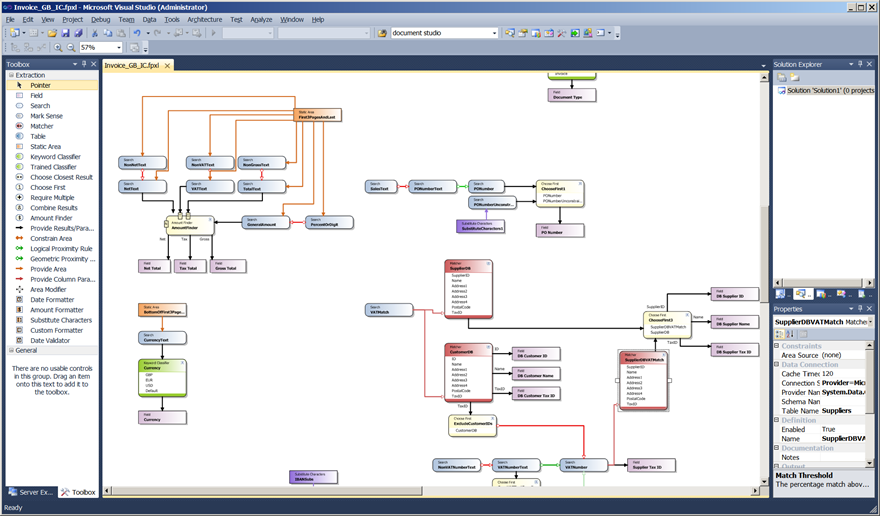This screenshot has width=880, height=516.
Task: Click the Undo arrow icon
Action: (137, 33)
